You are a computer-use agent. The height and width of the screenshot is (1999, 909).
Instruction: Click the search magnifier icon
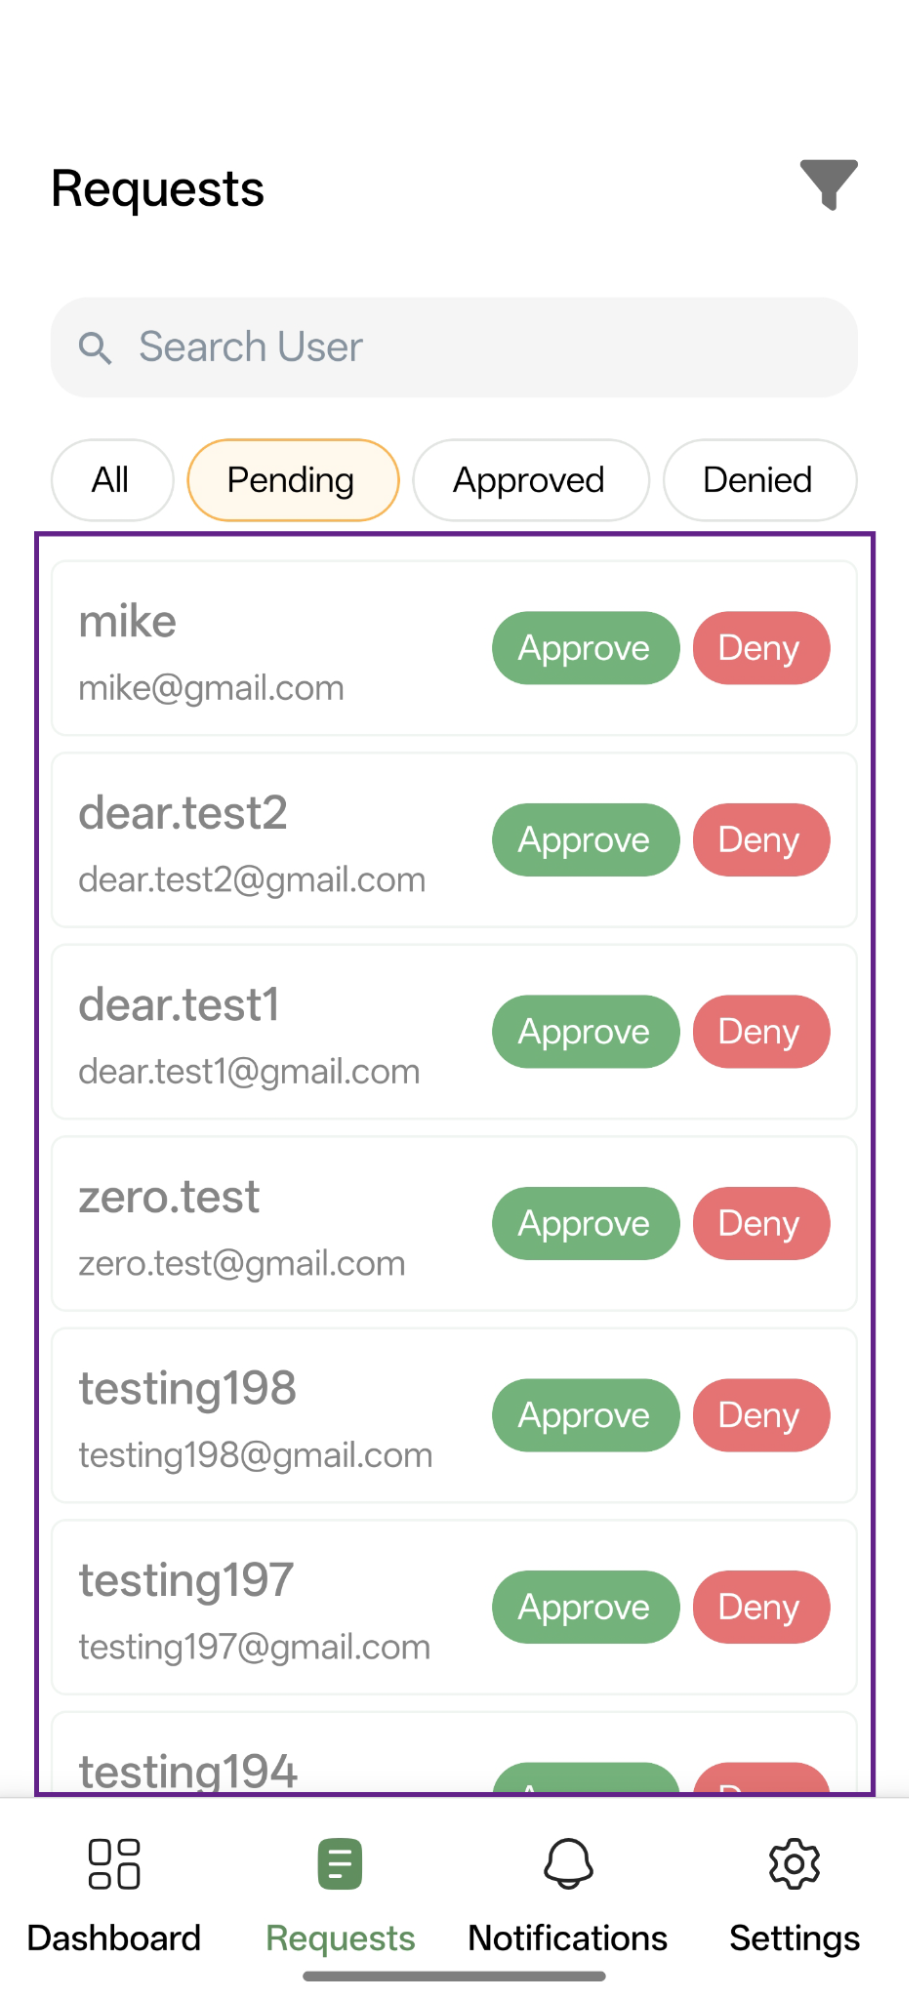tap(95, 348)
